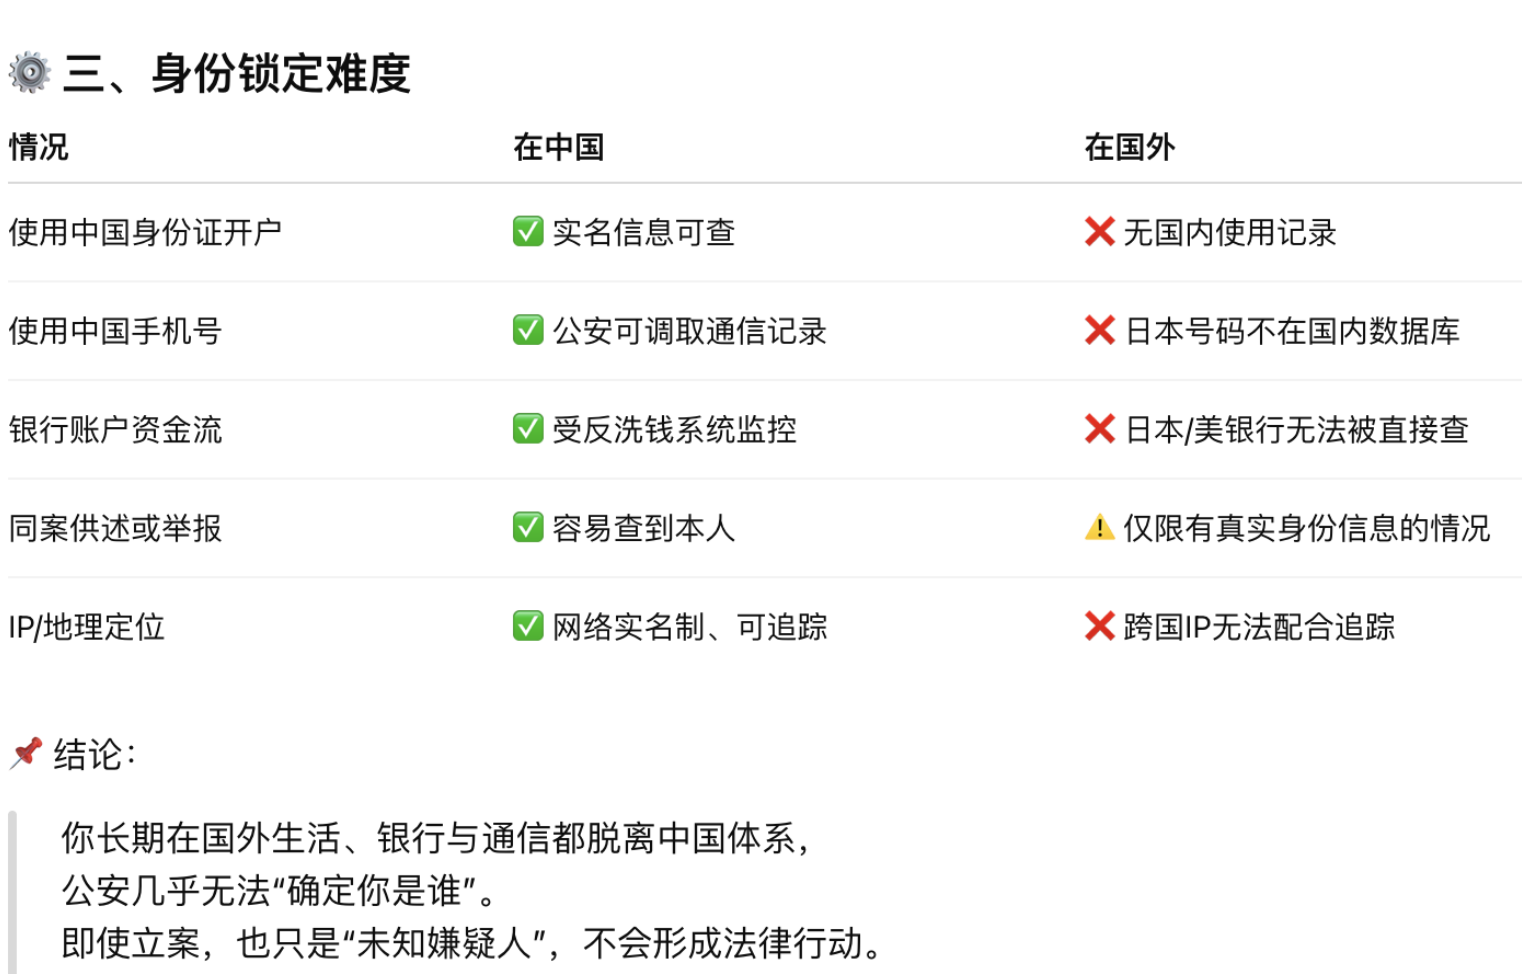
Task: Click the gear icon beside 身份锁定难度 heading
Action: [30, 73]
